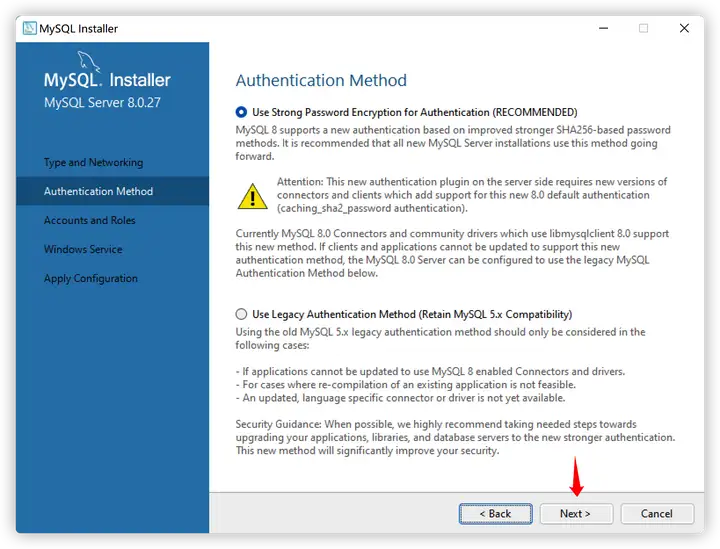
Task: Minimize the MySQL Installer window
Action: (x=603, y=28)
